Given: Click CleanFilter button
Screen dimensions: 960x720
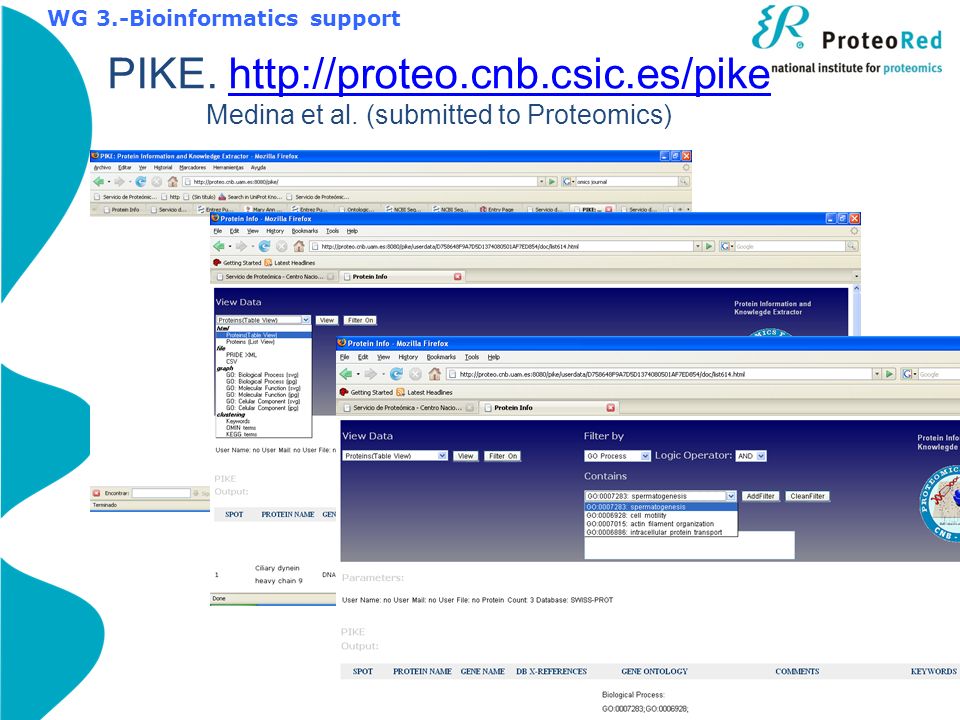Looking at the screenshot, I should click(808, 496).
